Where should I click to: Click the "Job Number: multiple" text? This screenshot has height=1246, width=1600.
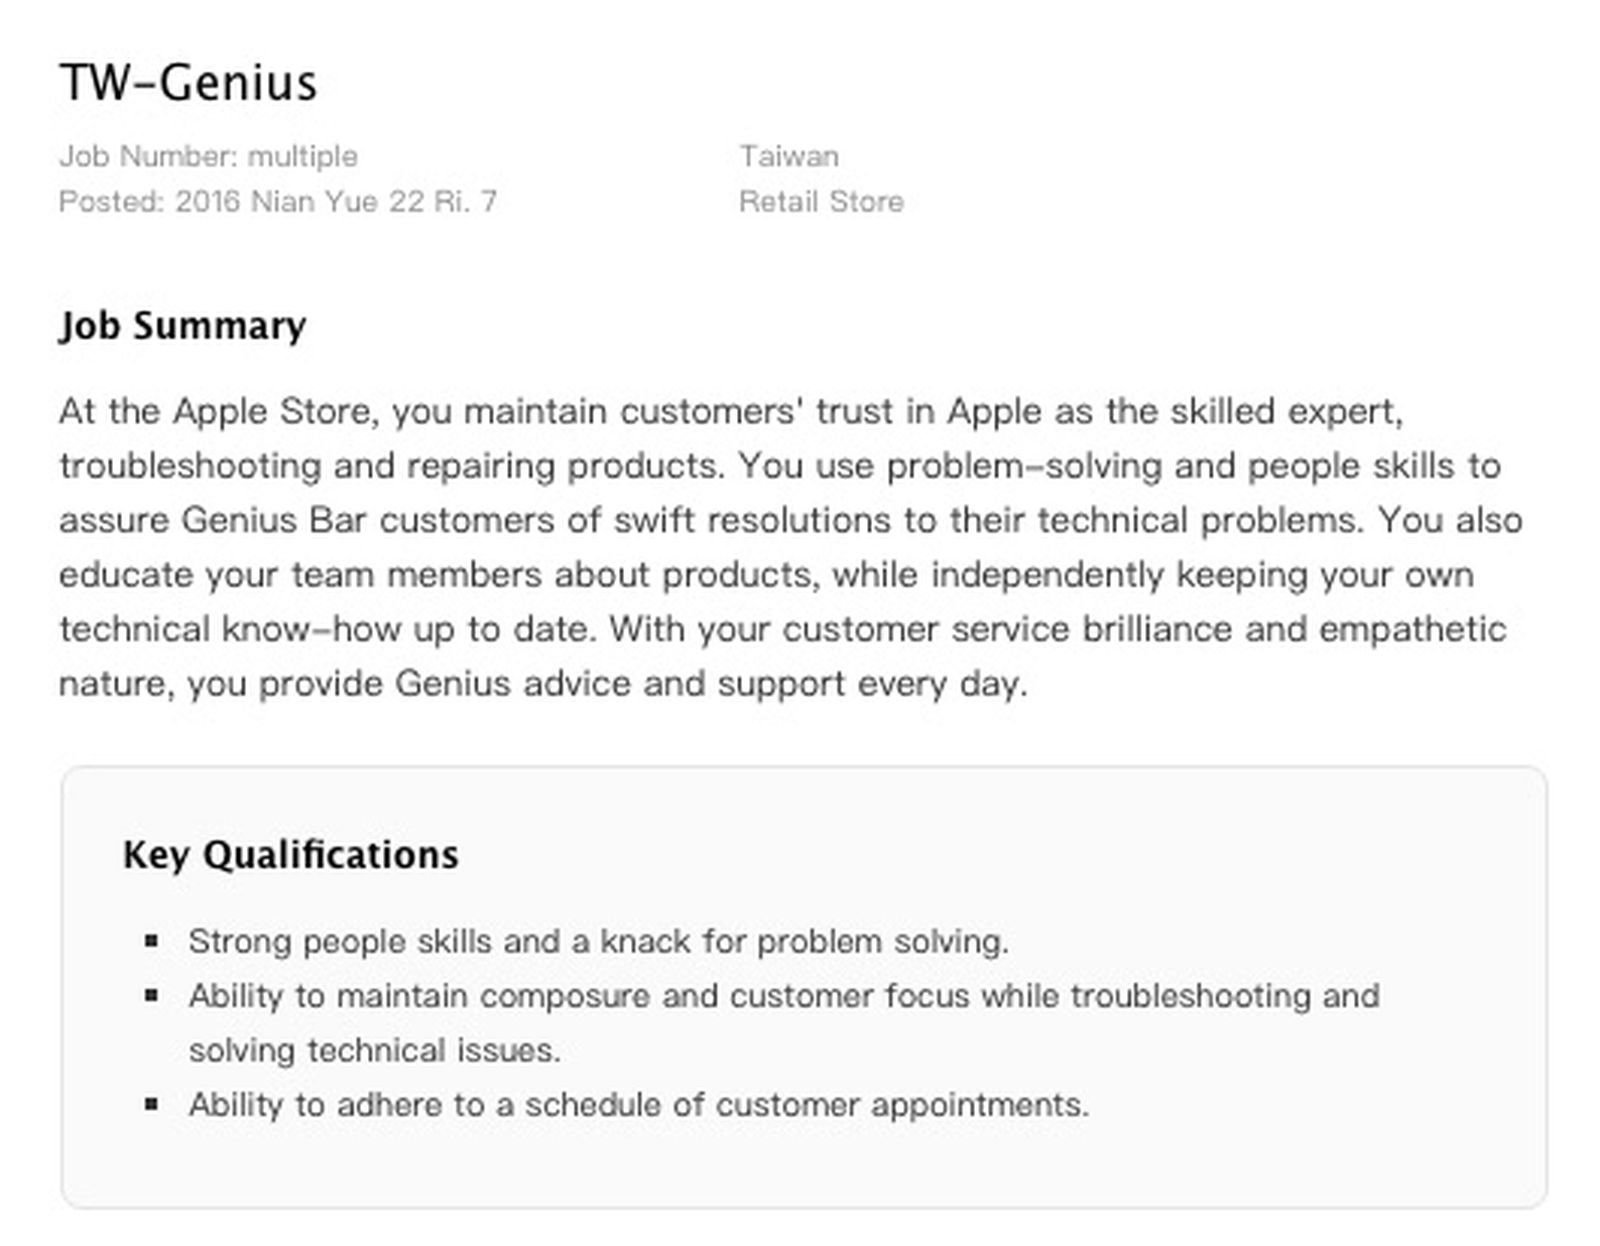tap(208, 156)
